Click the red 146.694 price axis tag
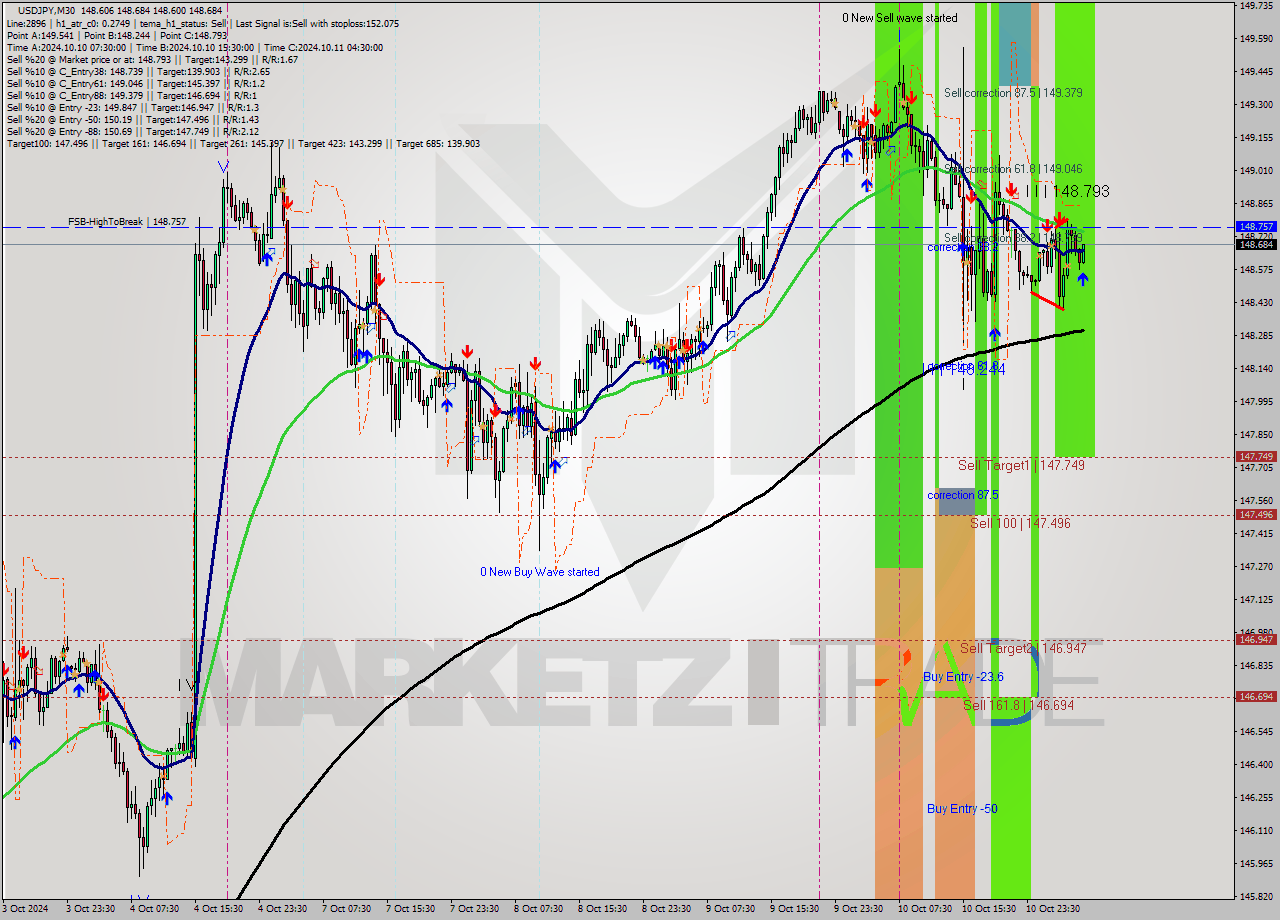The width and height of the screenshot is (1280, 920). pyautogui.click(x=1256, y=696)
